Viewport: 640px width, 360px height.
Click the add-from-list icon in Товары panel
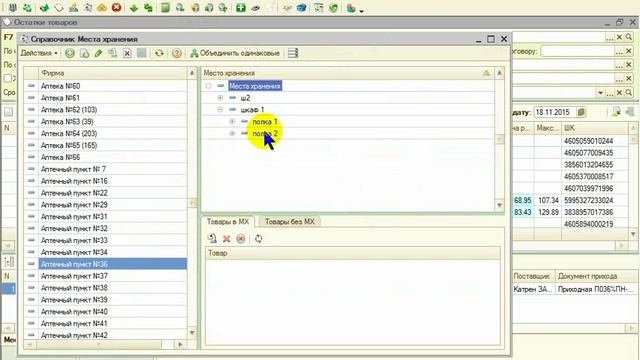(212, 238)
